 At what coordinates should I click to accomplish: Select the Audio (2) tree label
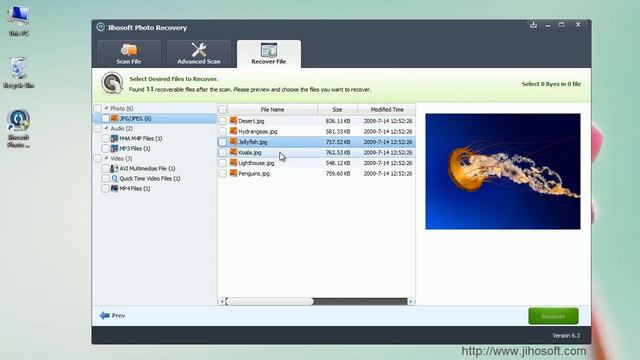(x=121, y=129)
